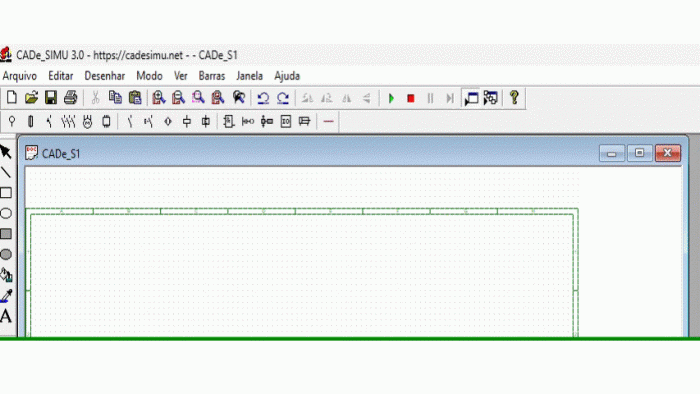The width and height of the screenshot is (700, 394).
Task: Undo the last action
Action: point(263,98)
